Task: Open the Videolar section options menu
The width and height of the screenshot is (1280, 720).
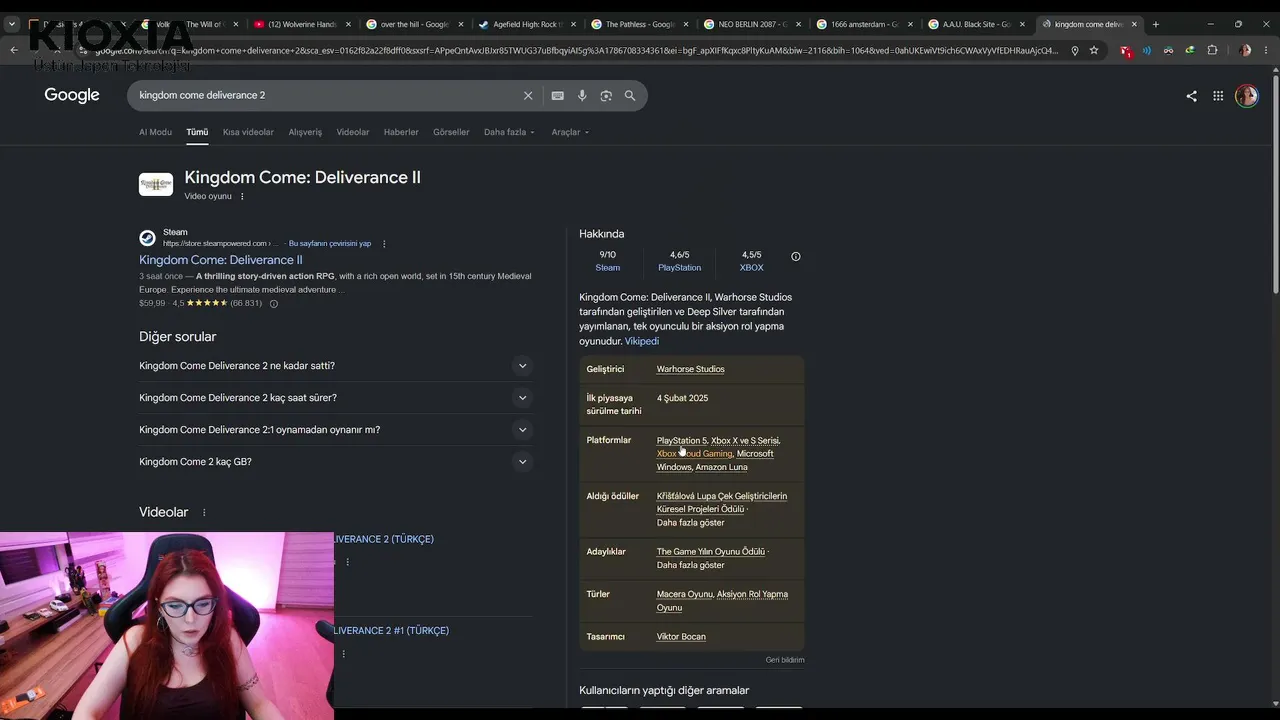Action: pyautogui.click(x=204, y=513)
